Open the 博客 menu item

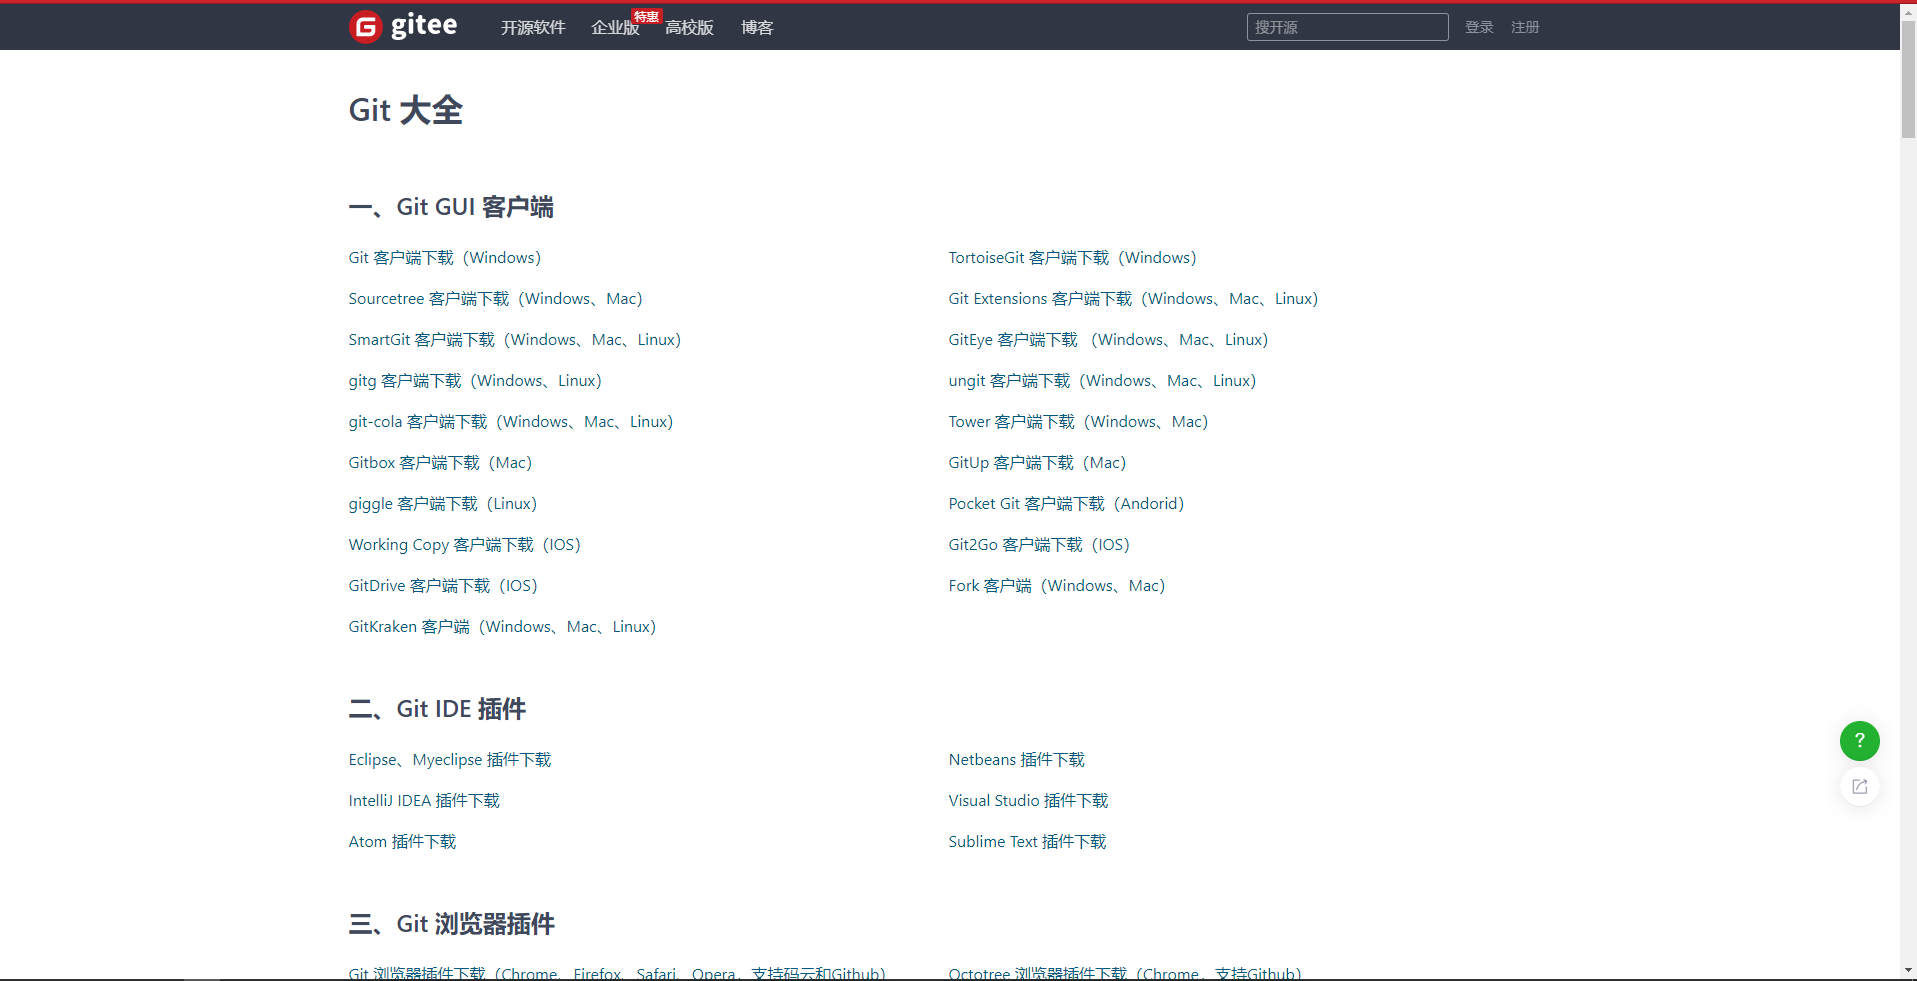tap(757, 27)
